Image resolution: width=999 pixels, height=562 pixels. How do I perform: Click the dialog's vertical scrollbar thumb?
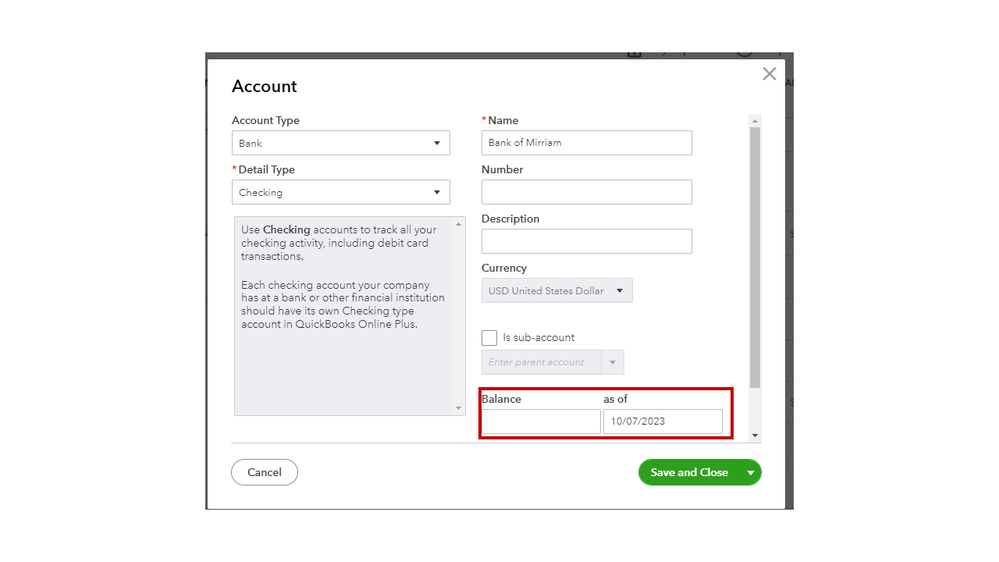(755, 255)
